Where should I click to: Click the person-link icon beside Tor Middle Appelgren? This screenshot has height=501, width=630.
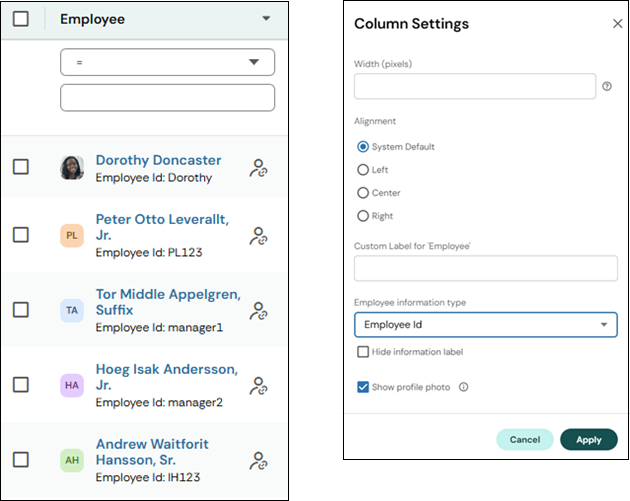click(258, 310)
